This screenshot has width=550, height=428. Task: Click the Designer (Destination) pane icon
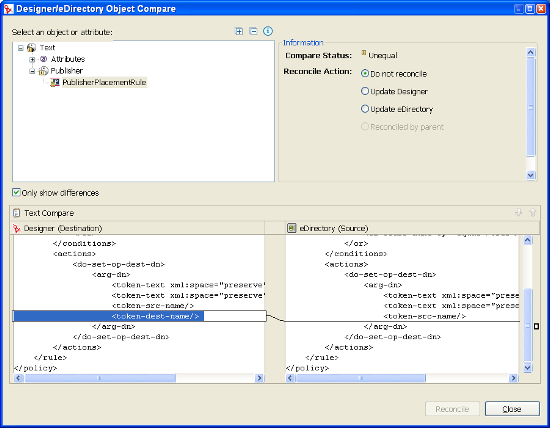point(16,228)
